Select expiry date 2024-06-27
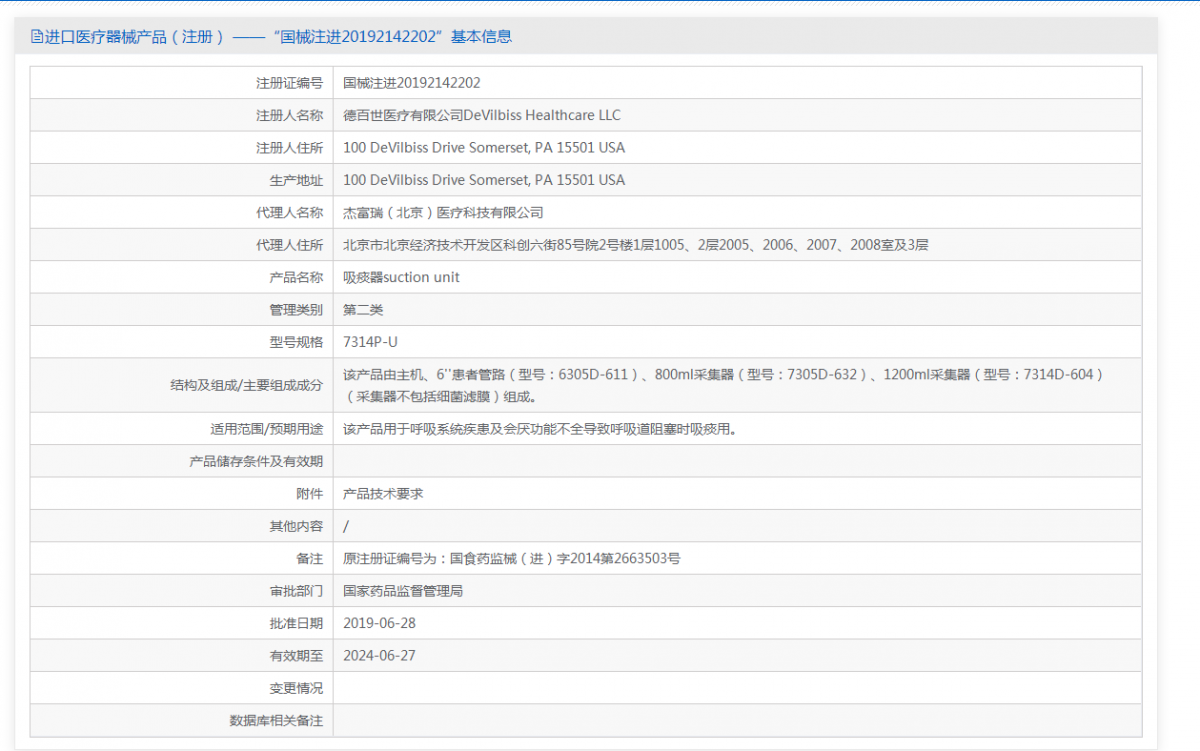Screen dimensions: 1200x751 click(379, 656)
